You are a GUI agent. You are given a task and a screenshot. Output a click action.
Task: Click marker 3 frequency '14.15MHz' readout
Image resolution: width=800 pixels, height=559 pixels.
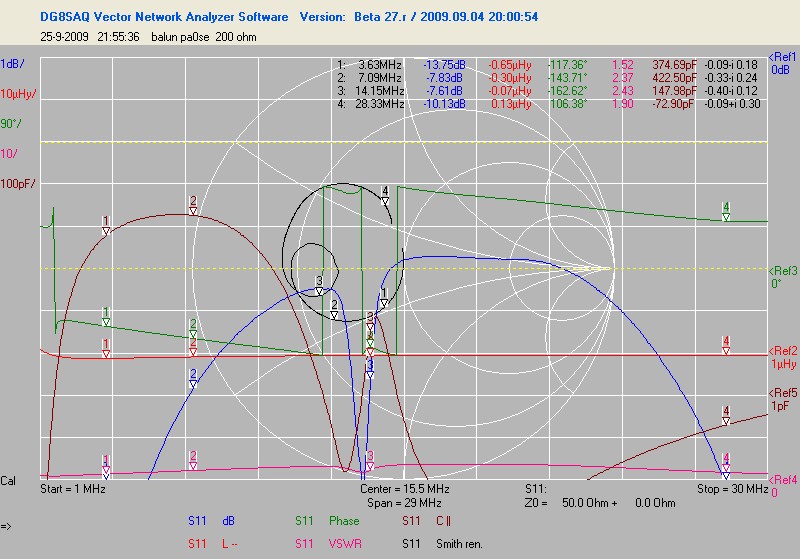click(380, 91)
